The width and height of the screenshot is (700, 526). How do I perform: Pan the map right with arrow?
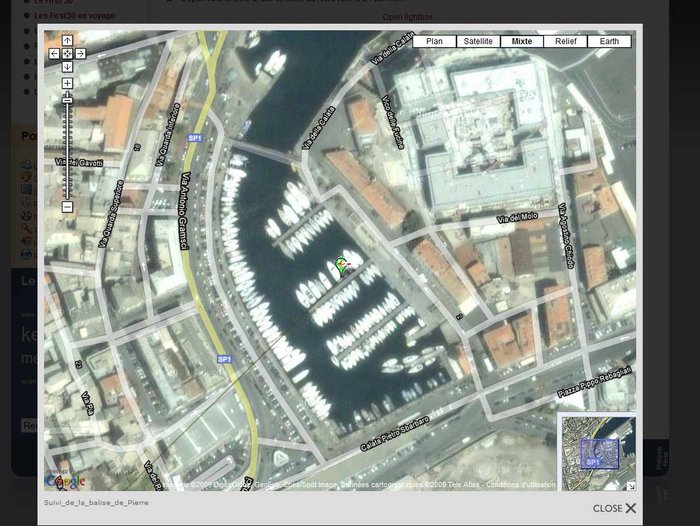coord(80,54)
